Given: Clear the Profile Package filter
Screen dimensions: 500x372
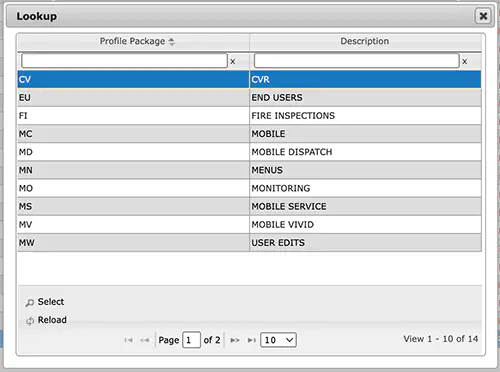Looking at the screenshot, I should [233, 61].
